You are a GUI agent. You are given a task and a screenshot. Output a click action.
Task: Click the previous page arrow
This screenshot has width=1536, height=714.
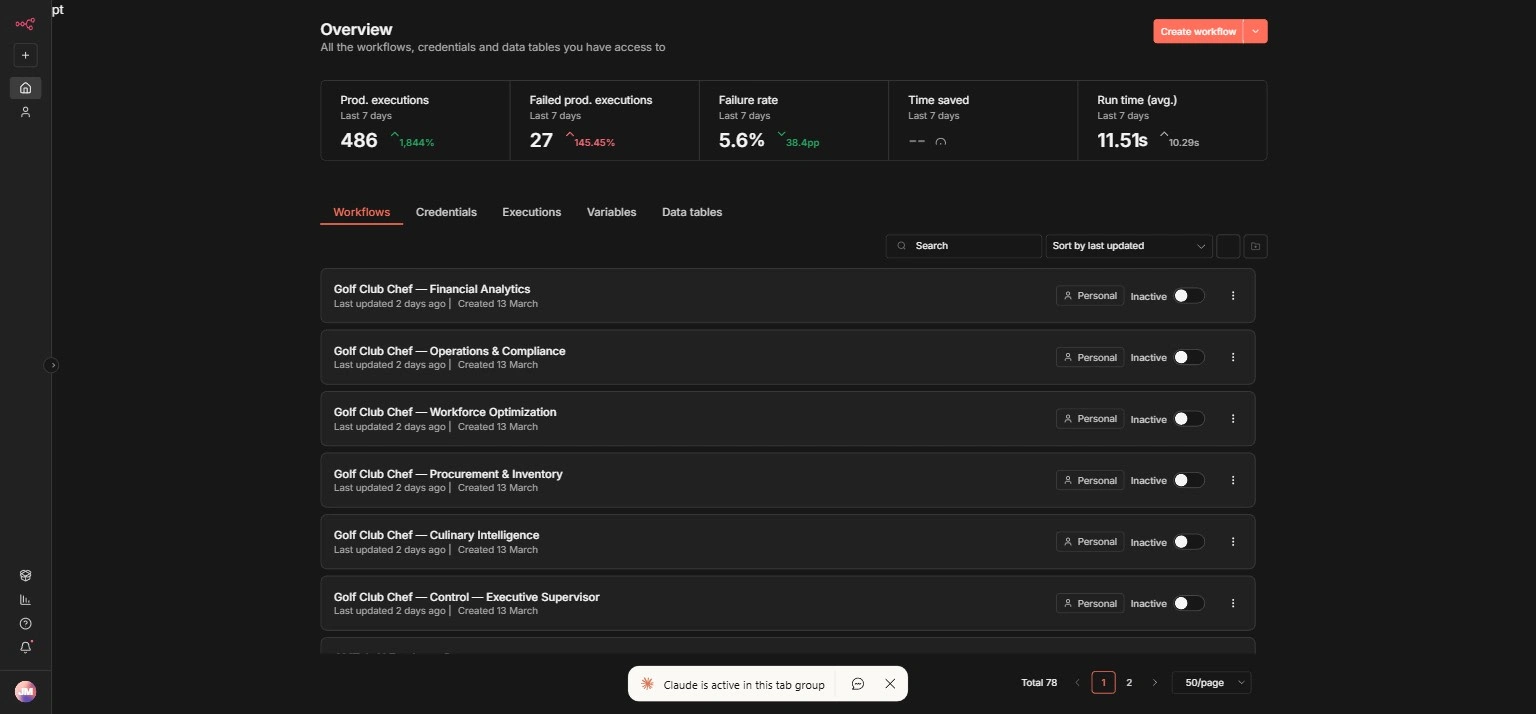click(x=1077, y=683)
